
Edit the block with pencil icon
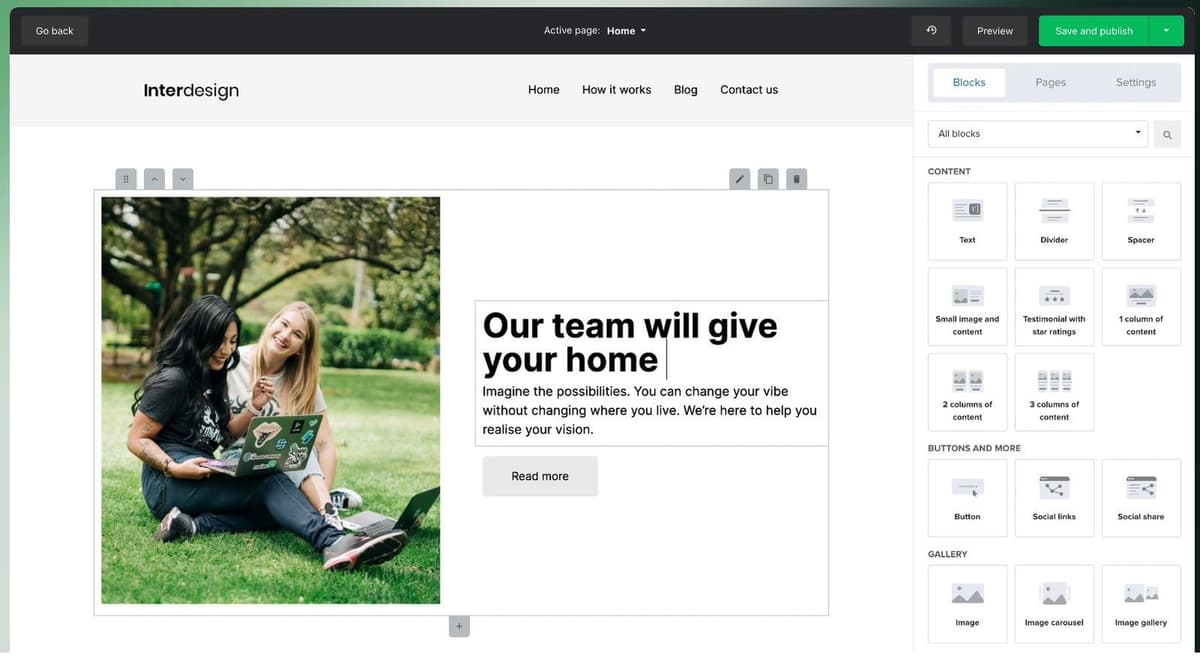tap(740, 179)
